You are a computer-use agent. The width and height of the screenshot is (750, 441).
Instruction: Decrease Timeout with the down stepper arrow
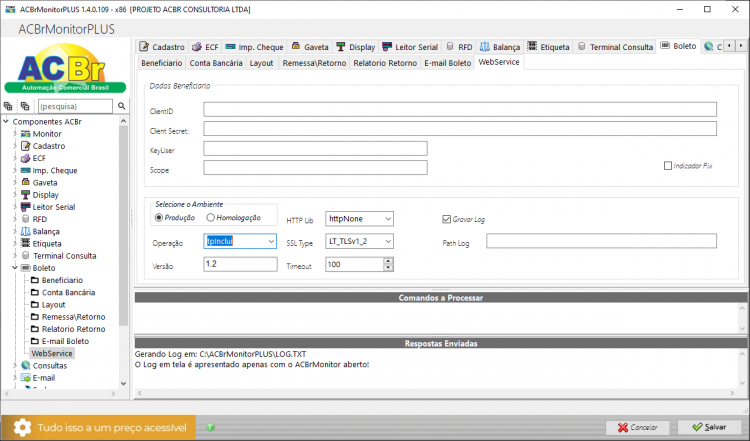388,268
